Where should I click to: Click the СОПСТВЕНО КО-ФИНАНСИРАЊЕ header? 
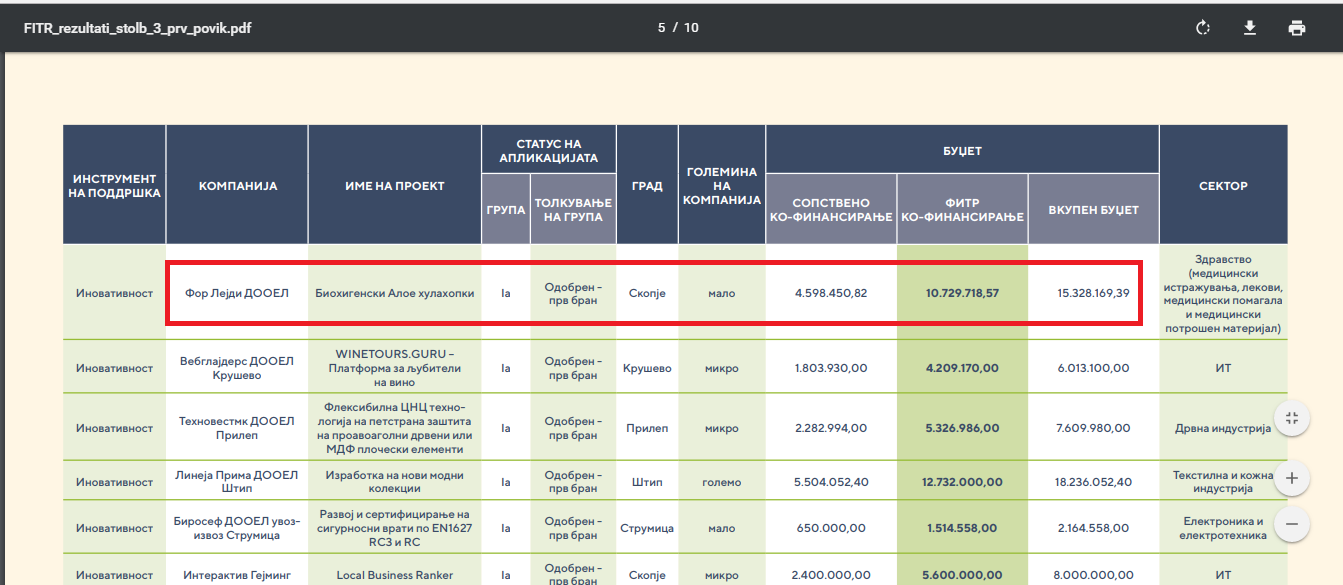(831, 210)
